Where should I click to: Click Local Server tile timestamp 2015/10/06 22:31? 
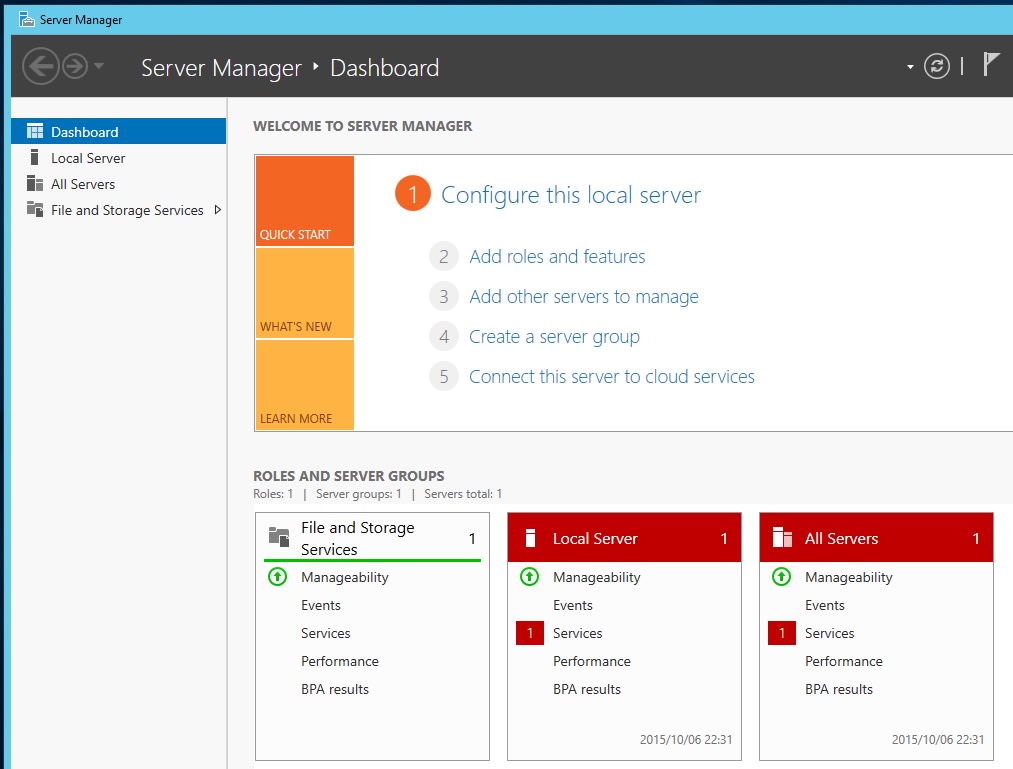pyautogui.click(x=686, y=739)
